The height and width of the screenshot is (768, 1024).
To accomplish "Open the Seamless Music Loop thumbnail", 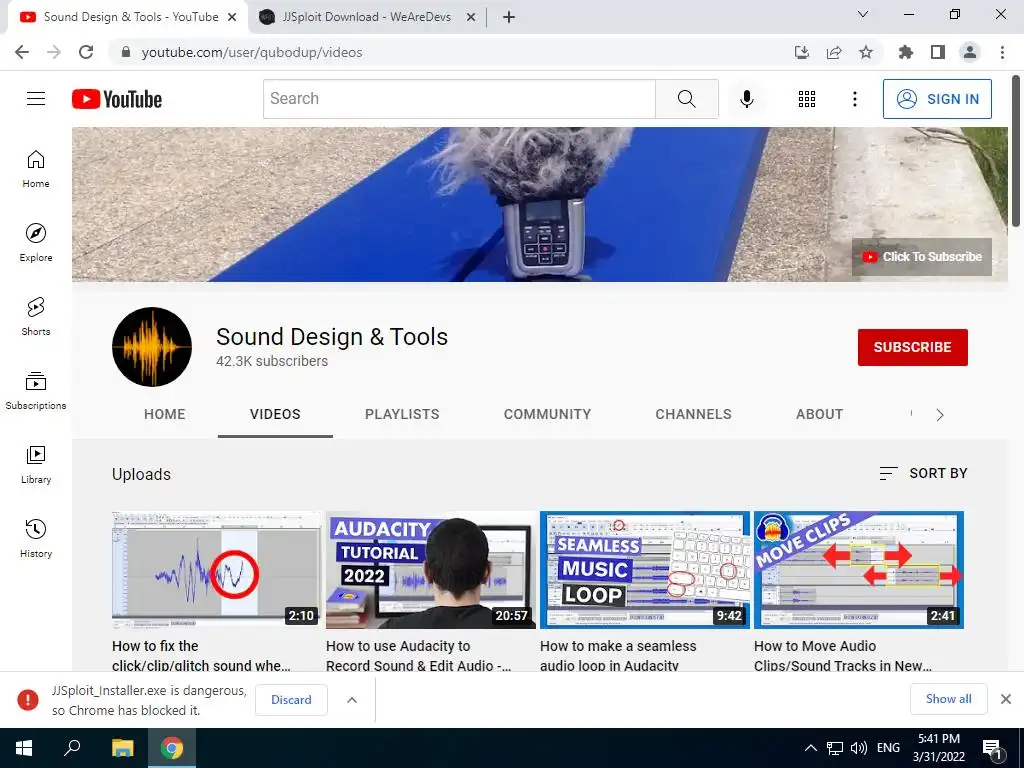I will pos(645,569).
